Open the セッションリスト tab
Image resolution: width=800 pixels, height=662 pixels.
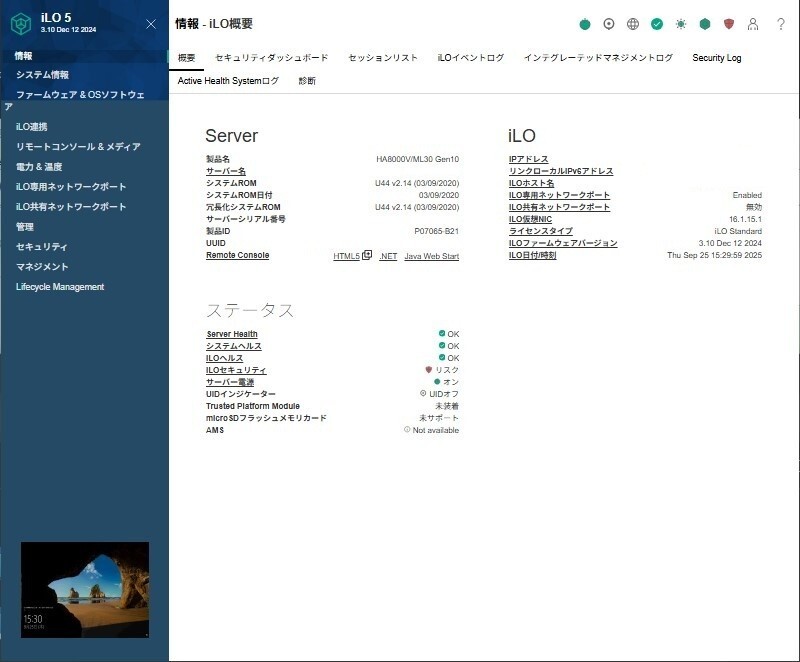pyautogui.click(x=383, y=58)
